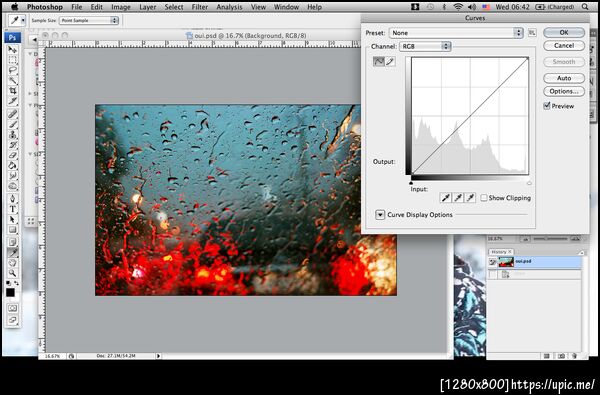600x395 pixels.
Task: Select the Lasso tool
Action: point(12,70)
